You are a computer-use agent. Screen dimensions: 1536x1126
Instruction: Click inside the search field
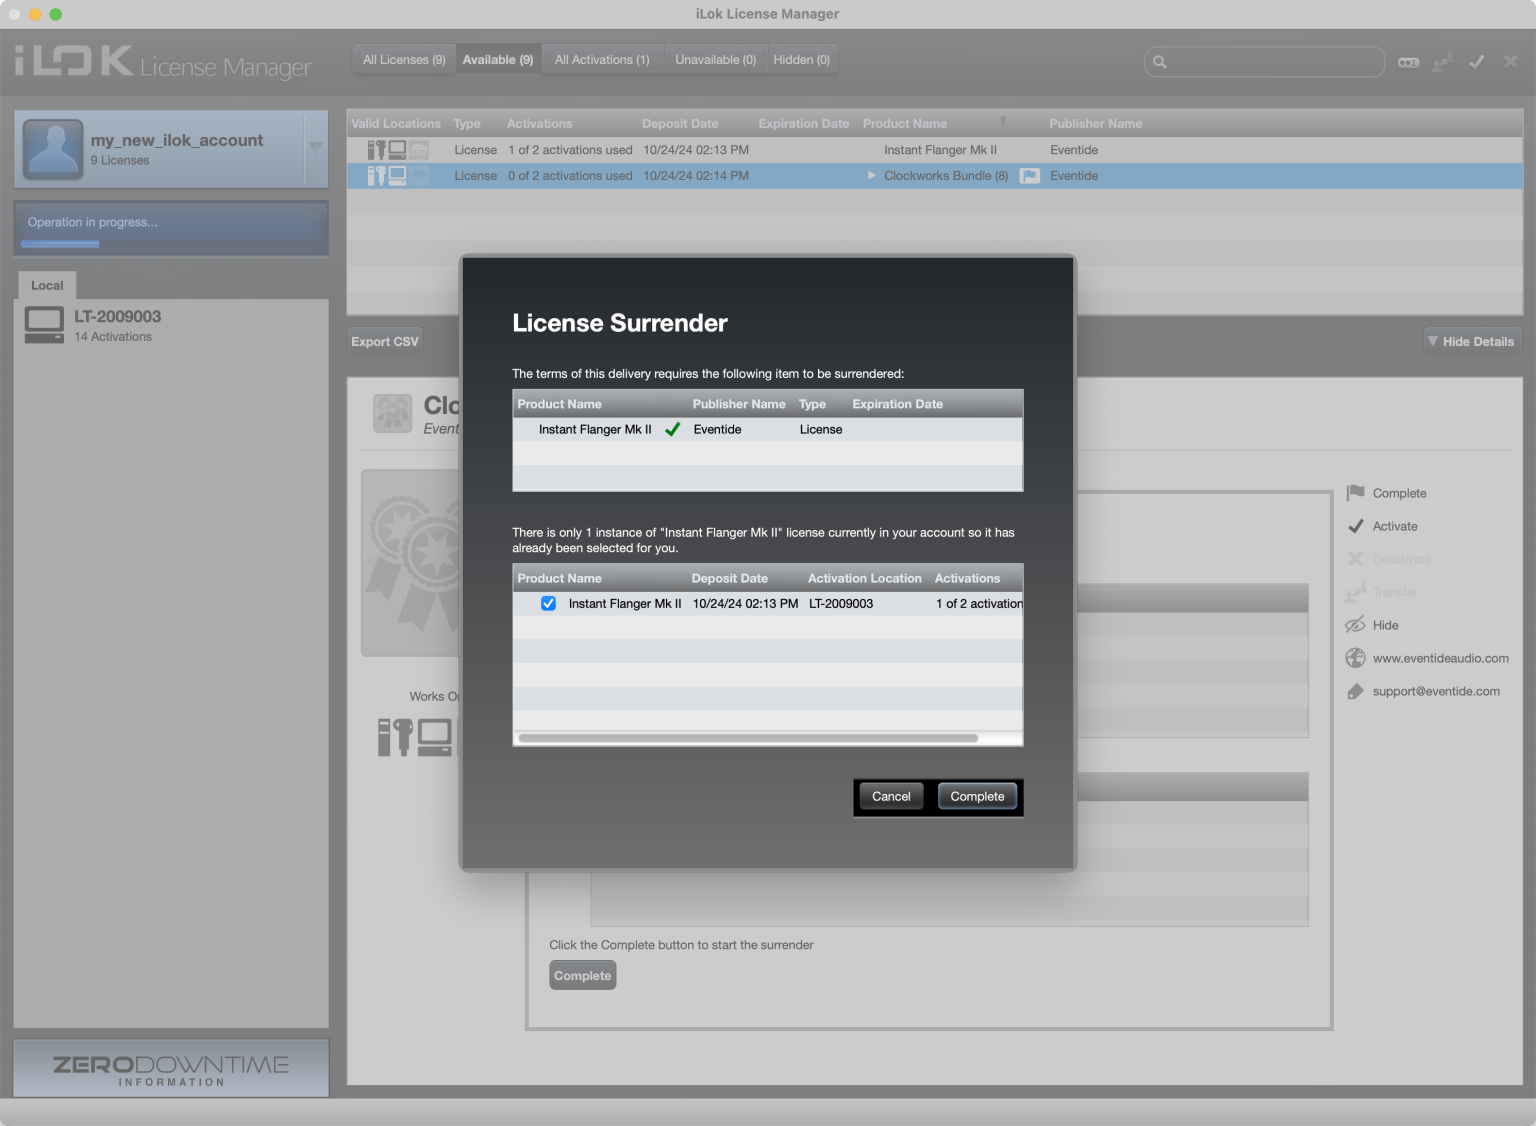click(x=1260, y=61)
